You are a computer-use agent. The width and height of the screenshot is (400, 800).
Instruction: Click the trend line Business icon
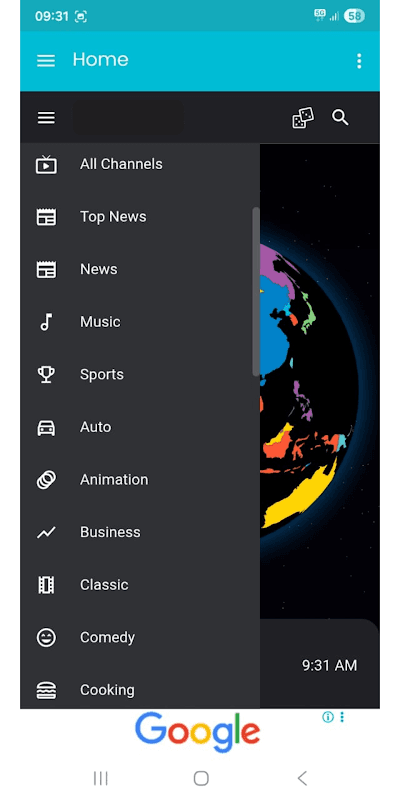(46, 533)
